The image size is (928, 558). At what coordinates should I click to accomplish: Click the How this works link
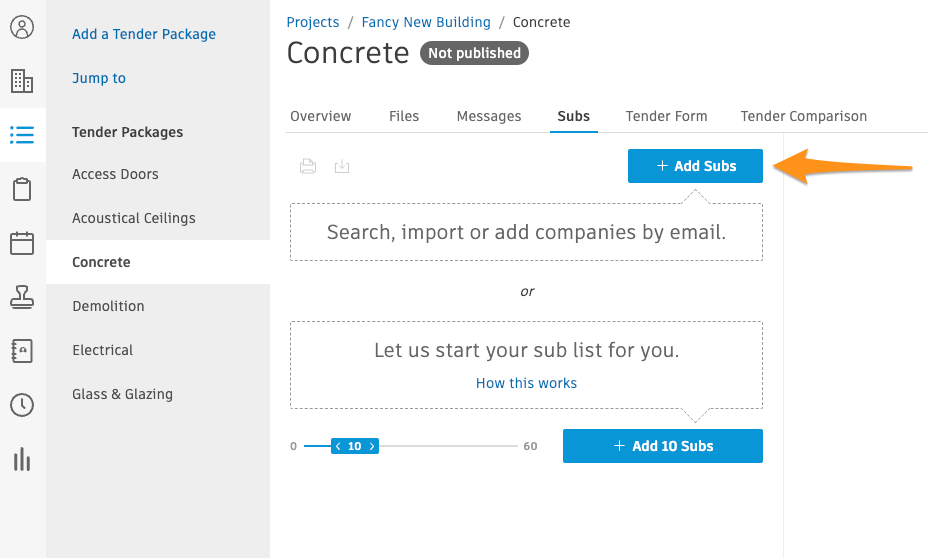pyautogui.click(x=526, y=383)
